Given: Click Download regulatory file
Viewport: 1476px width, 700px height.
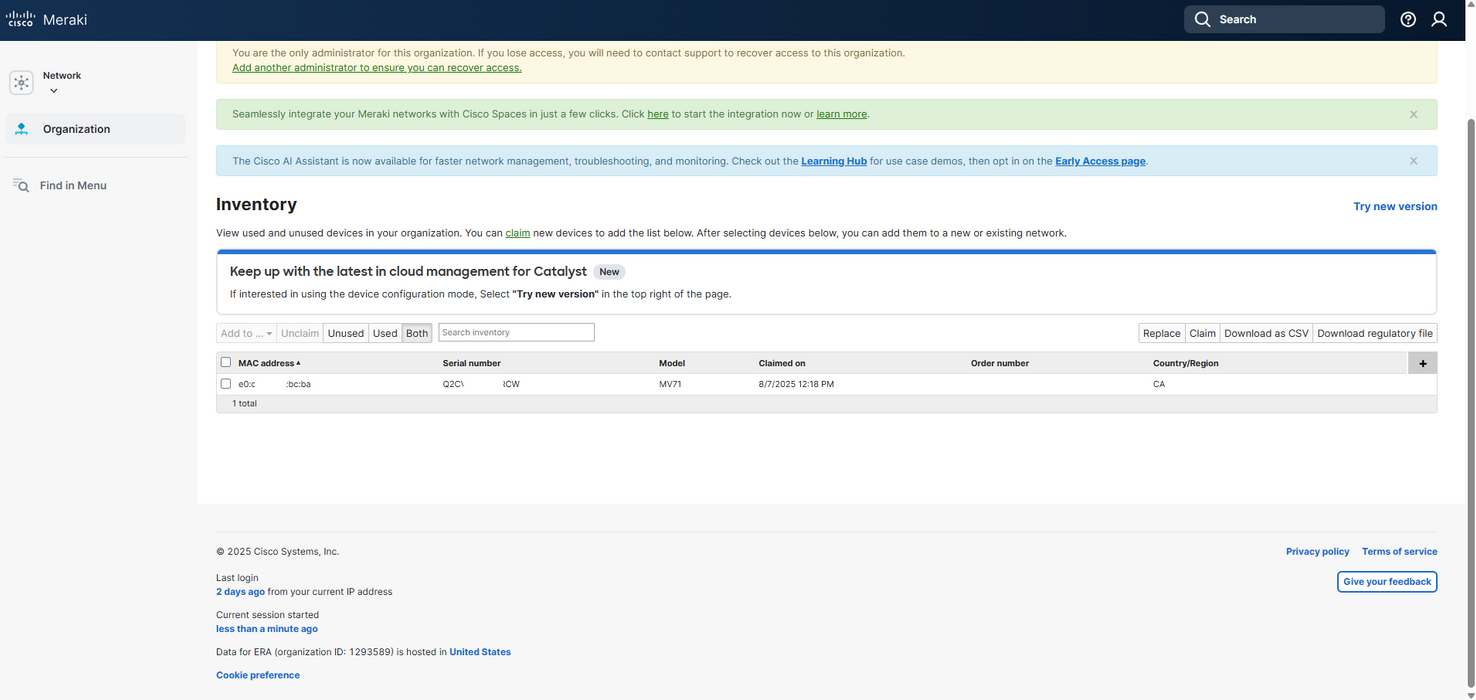Looking at the screenshot, I should [1375, 333].
